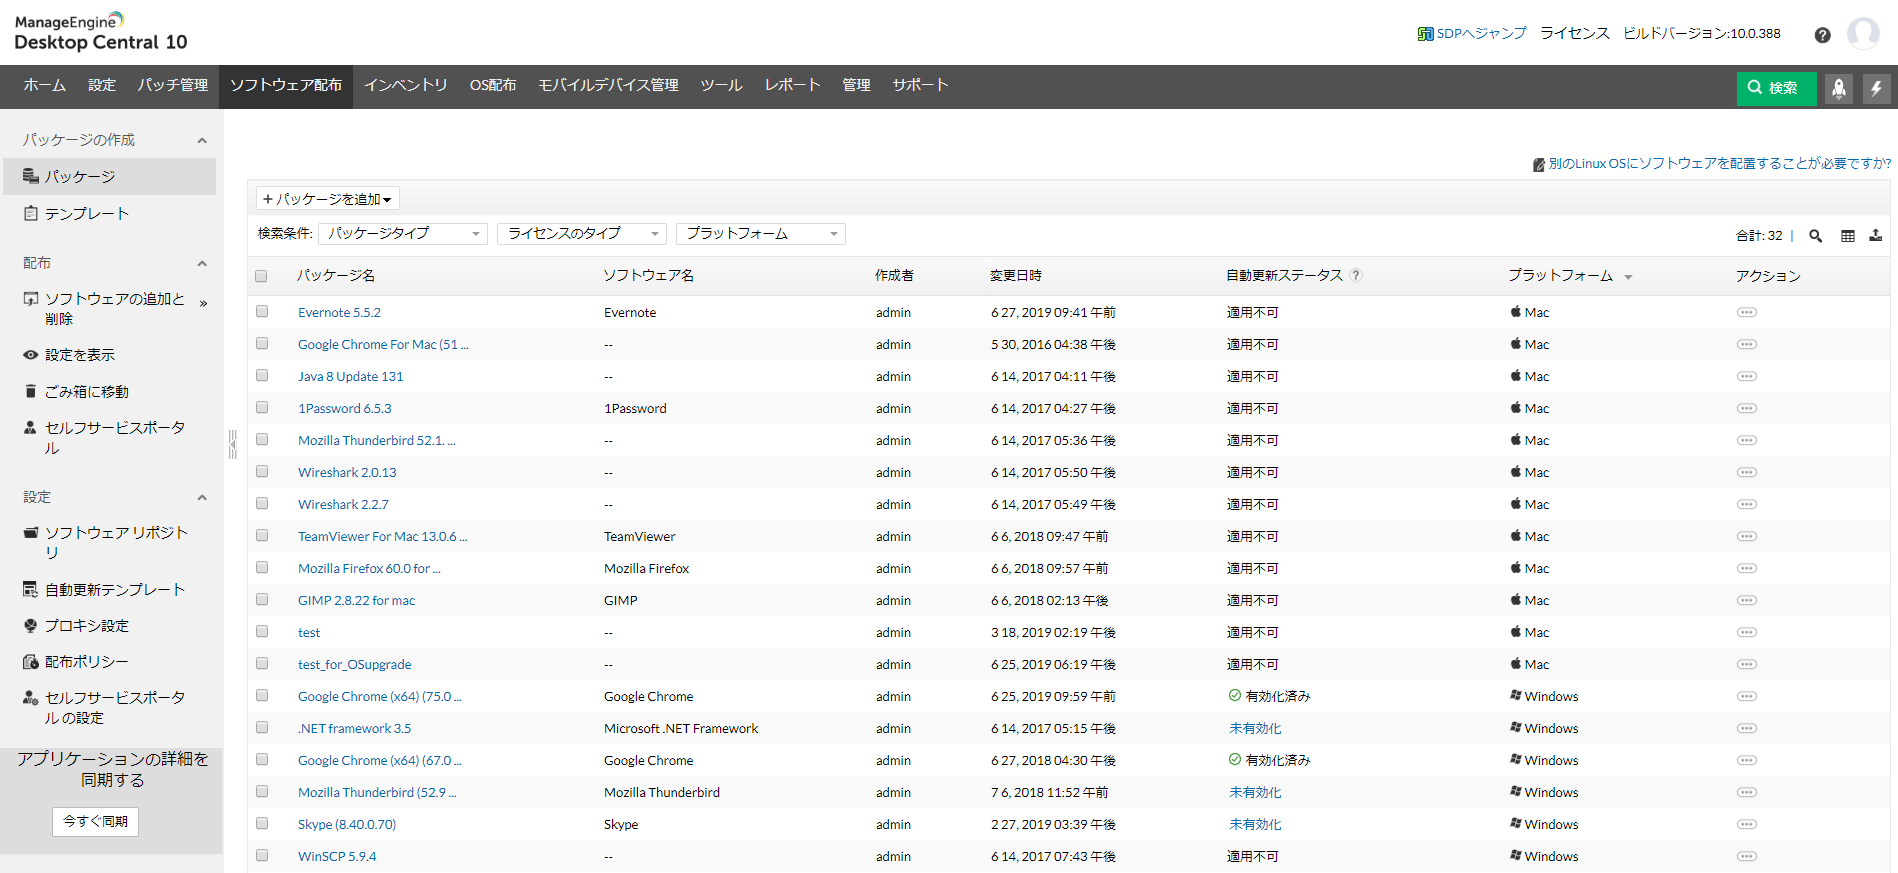Check the box for Java 8 Update 131
Image resolution: width=1898 pixels, height=873 pixels.
pyautogui.click(x=262, y=376)
